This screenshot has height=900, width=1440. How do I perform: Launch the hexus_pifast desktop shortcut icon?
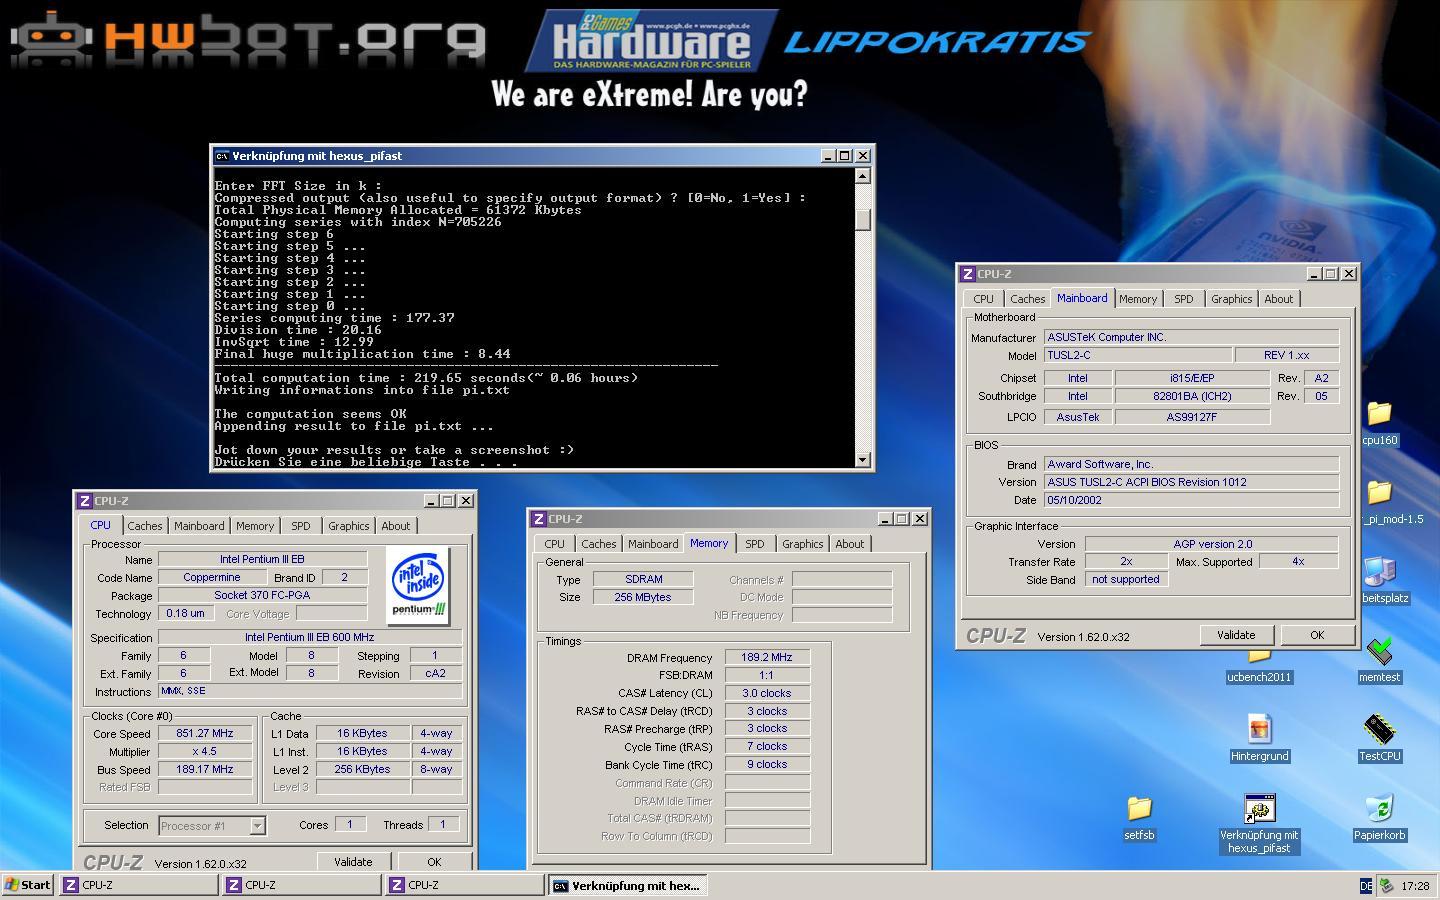pyautogui.click(x=1259, y=808)
